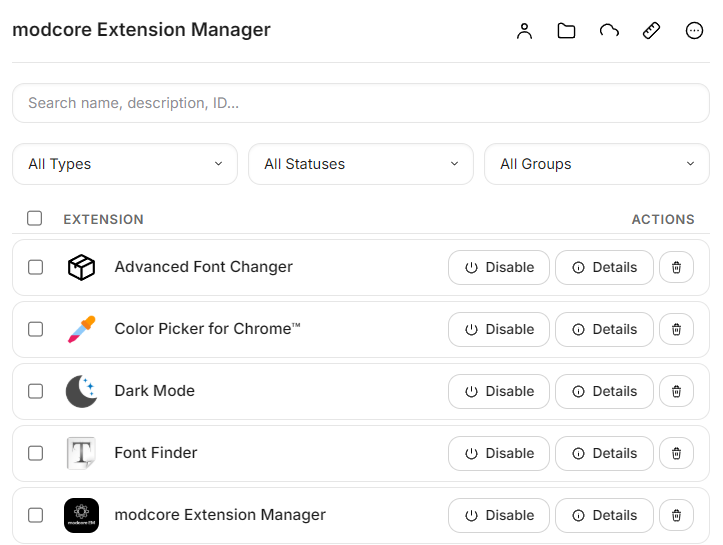The height and width of the screenshot is (545, 723).
Task: Open the folder icon in header
Action: coord(567,31)
